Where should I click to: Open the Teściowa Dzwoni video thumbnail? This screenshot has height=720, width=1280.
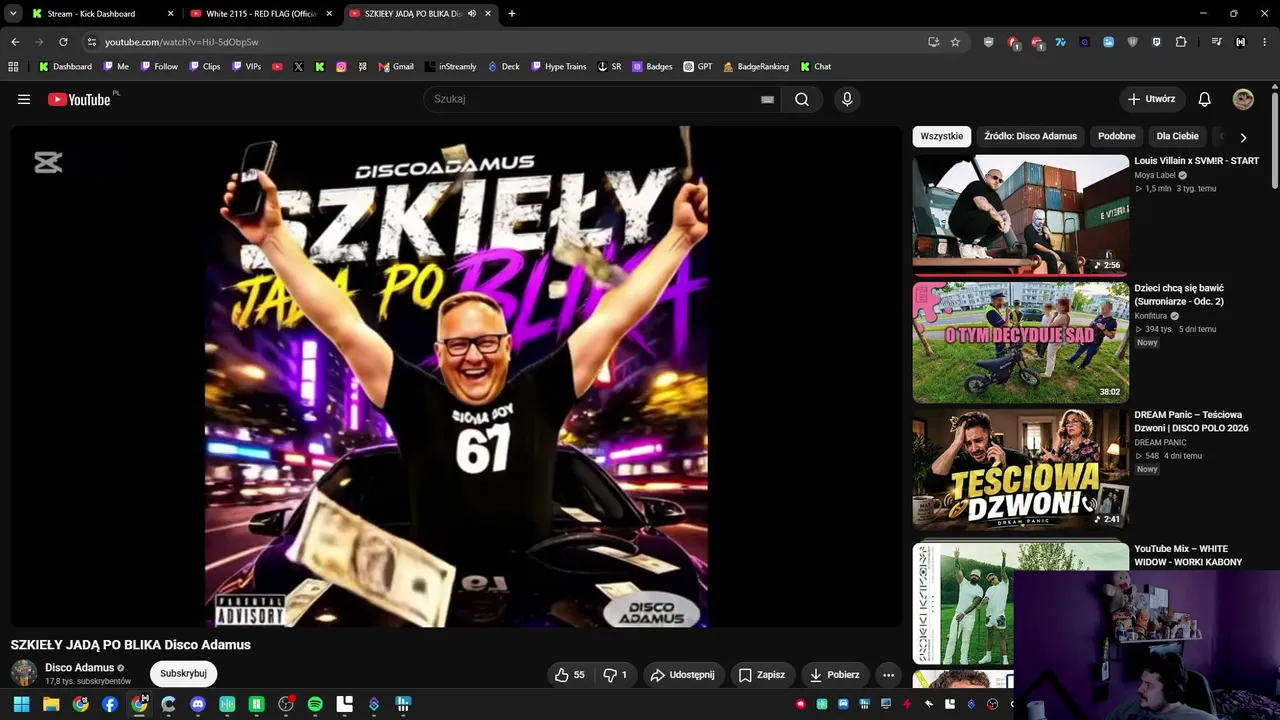click(1020, 468)
